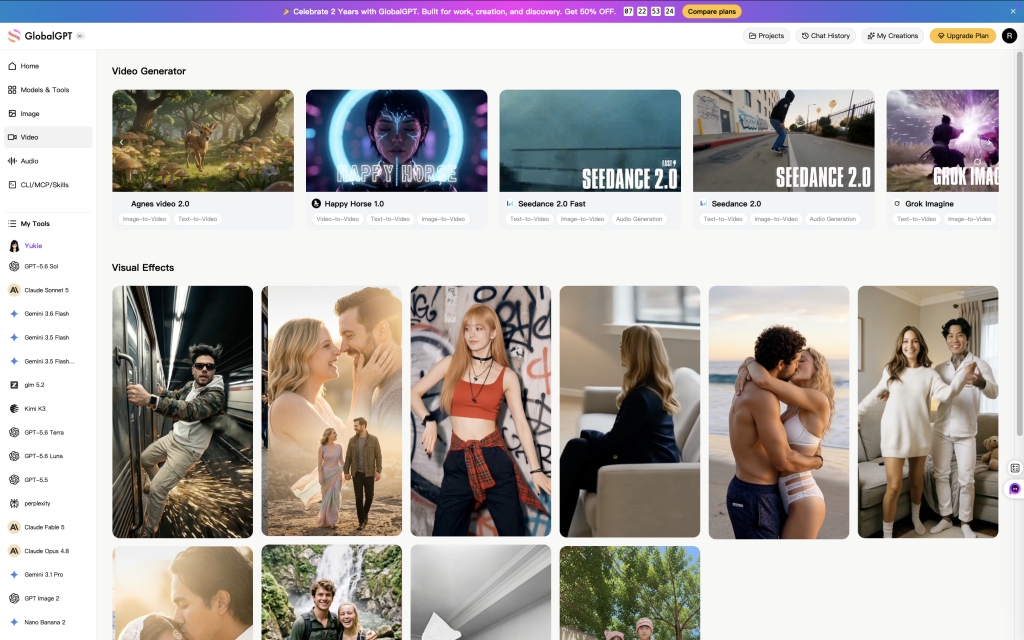Screen dimensions: 1024x640
Task: Open the Happy Horse 1.0 card
Action: tap(396, 159)
